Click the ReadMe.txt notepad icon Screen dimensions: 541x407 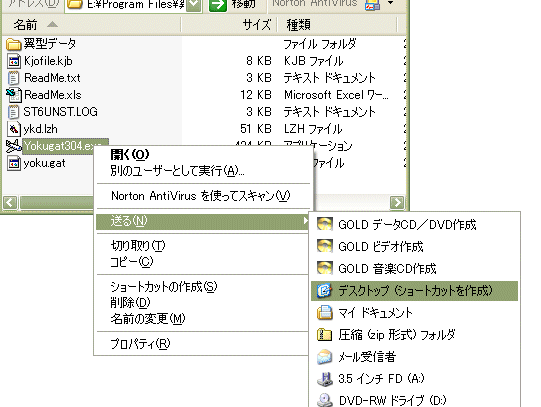(x=14, y=78)
